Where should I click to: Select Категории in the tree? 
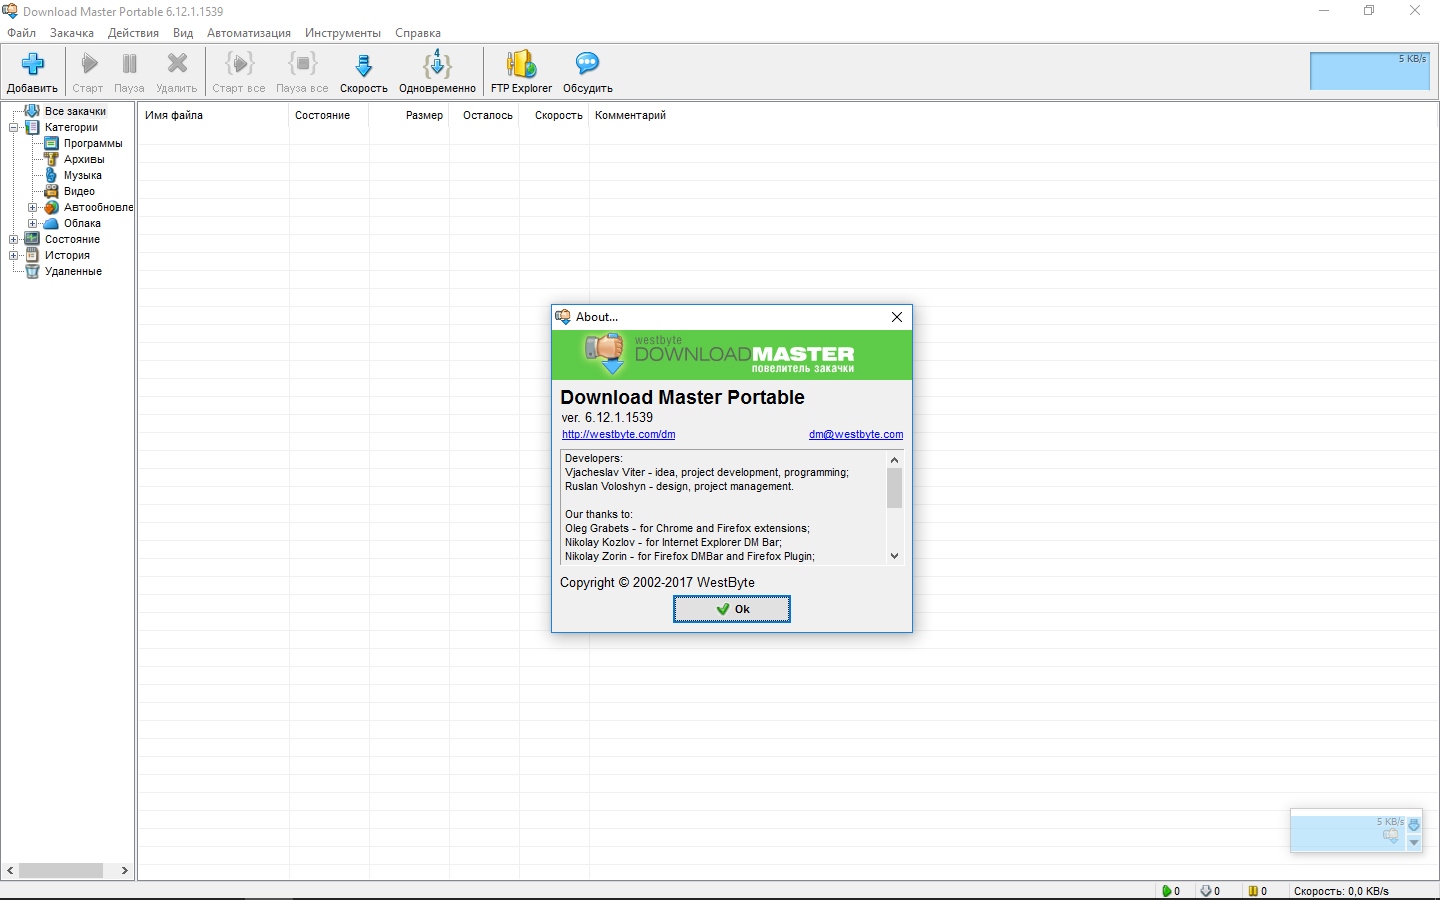click(x=71, y=127)
